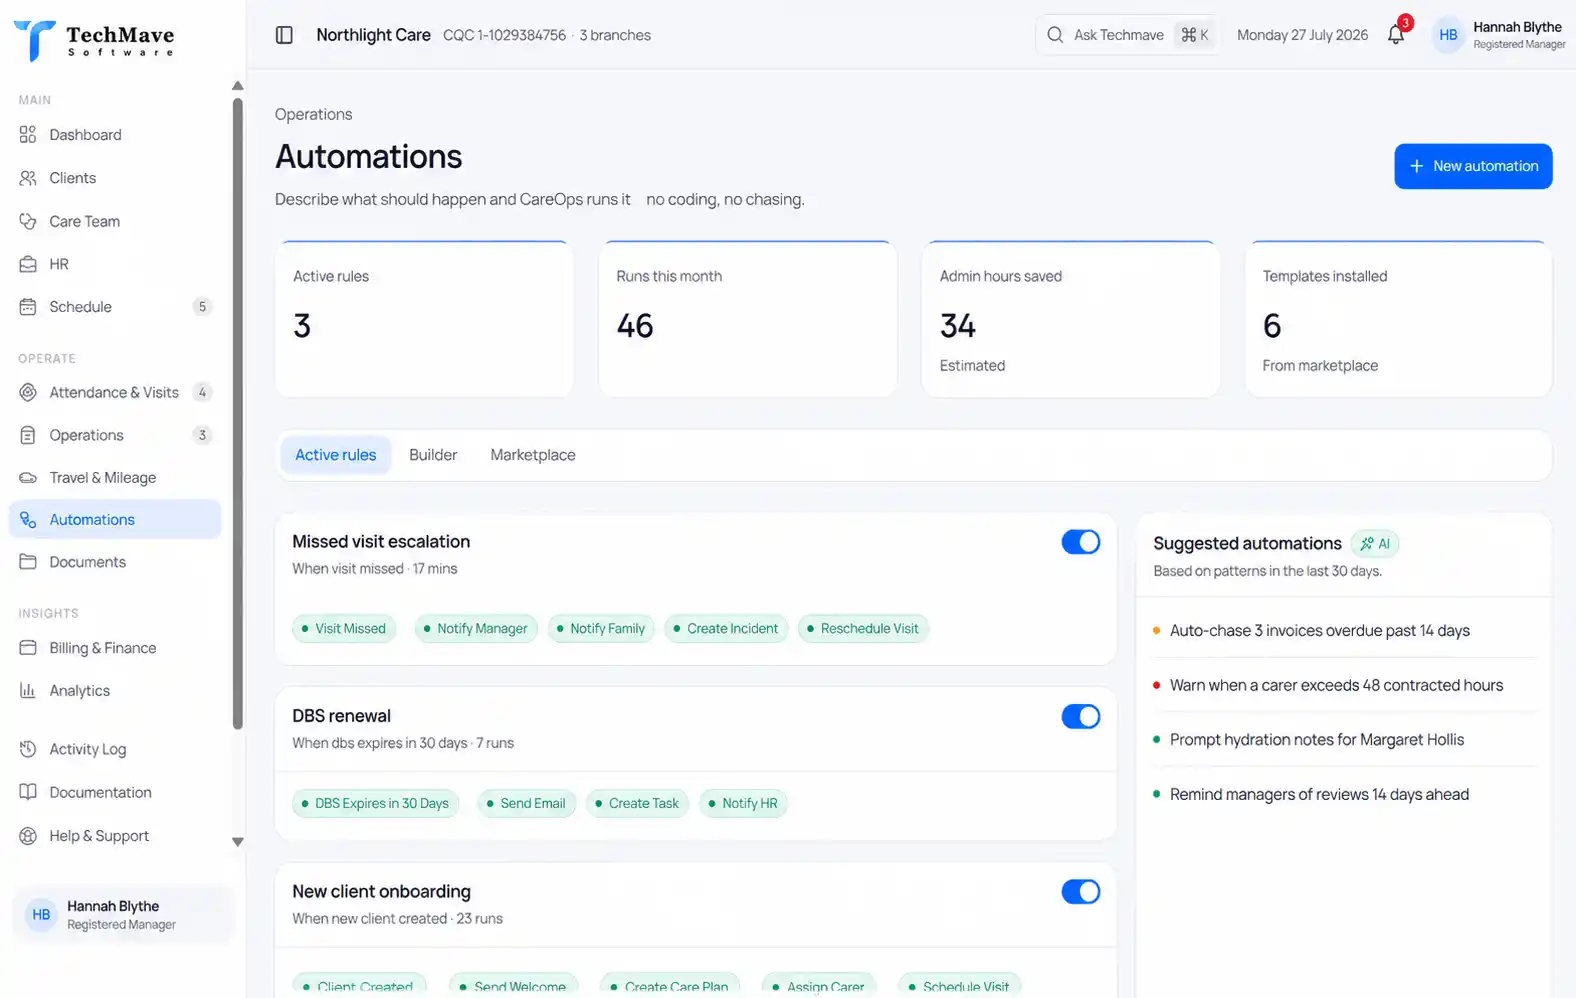Turn off the DBS renewal toggle
This screenshot has height=998, width=1576.
1080,717
